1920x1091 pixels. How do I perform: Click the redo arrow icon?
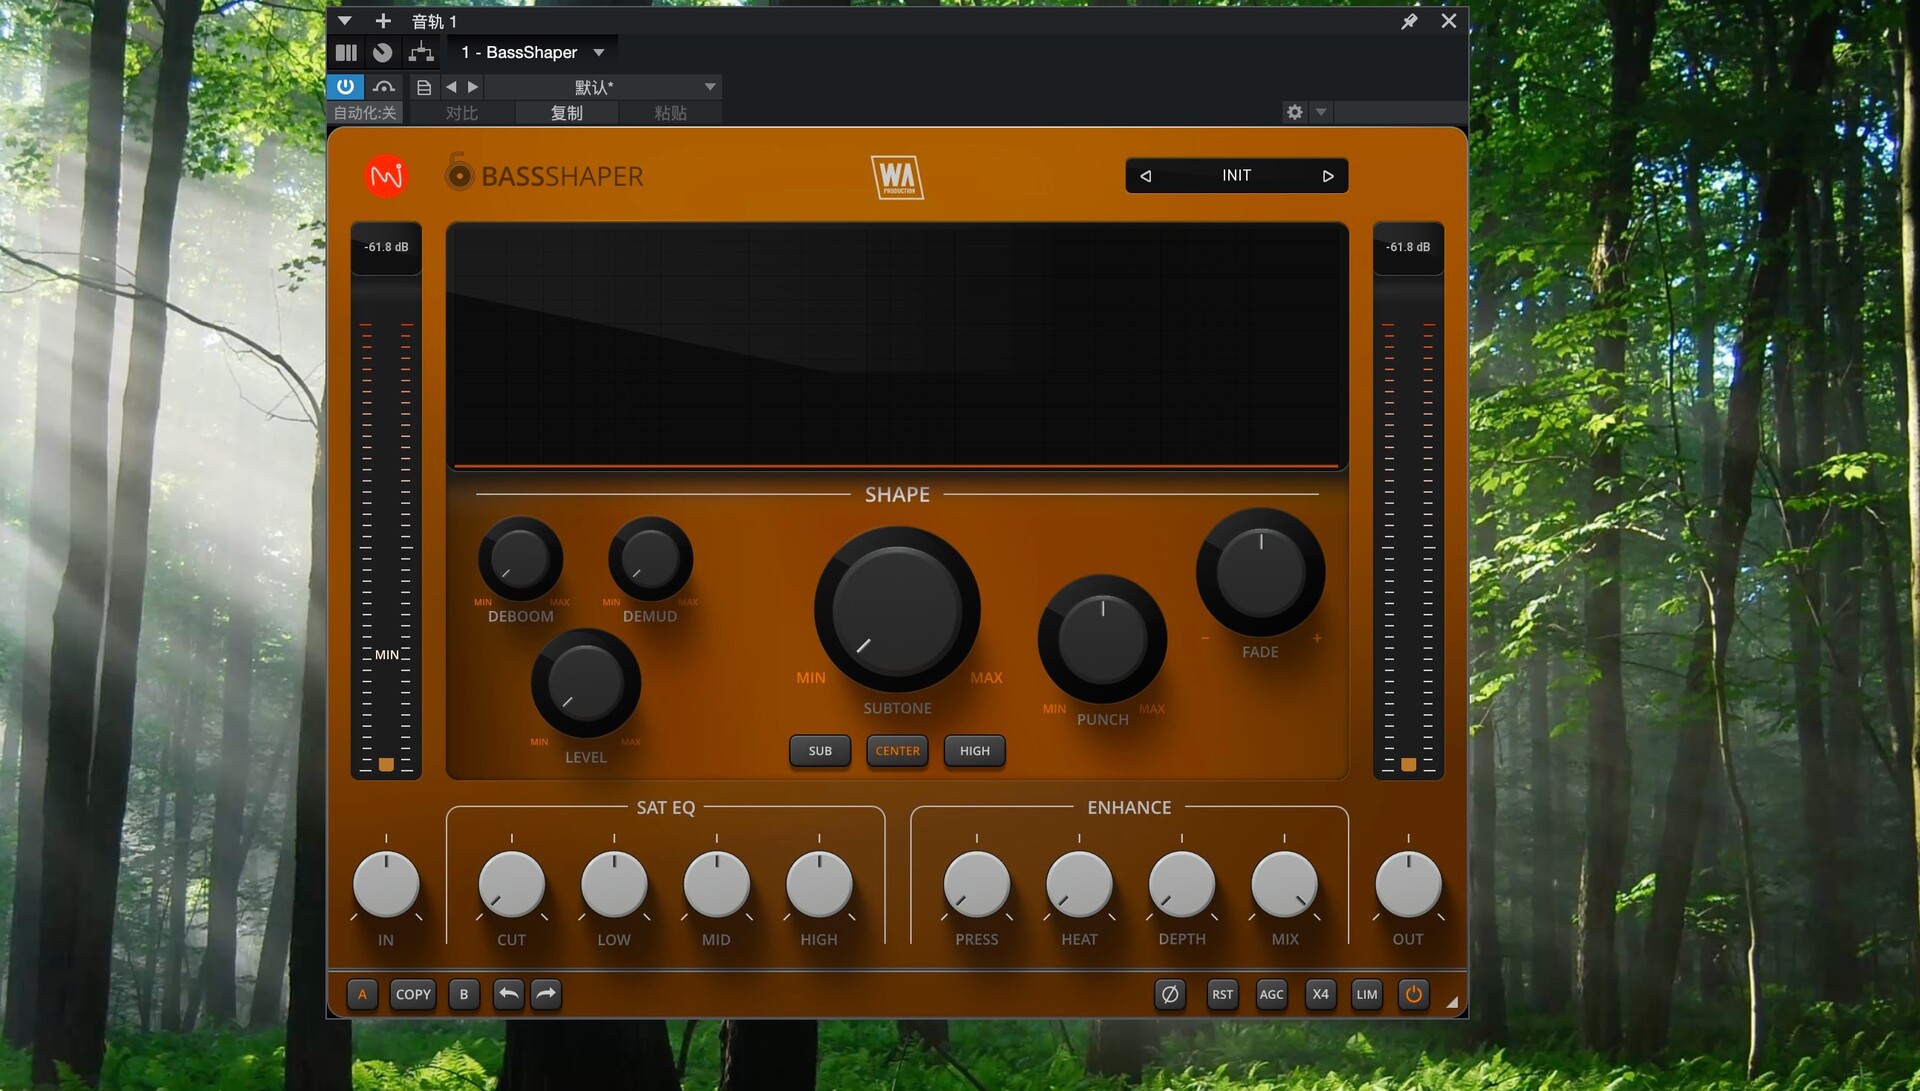546,994
